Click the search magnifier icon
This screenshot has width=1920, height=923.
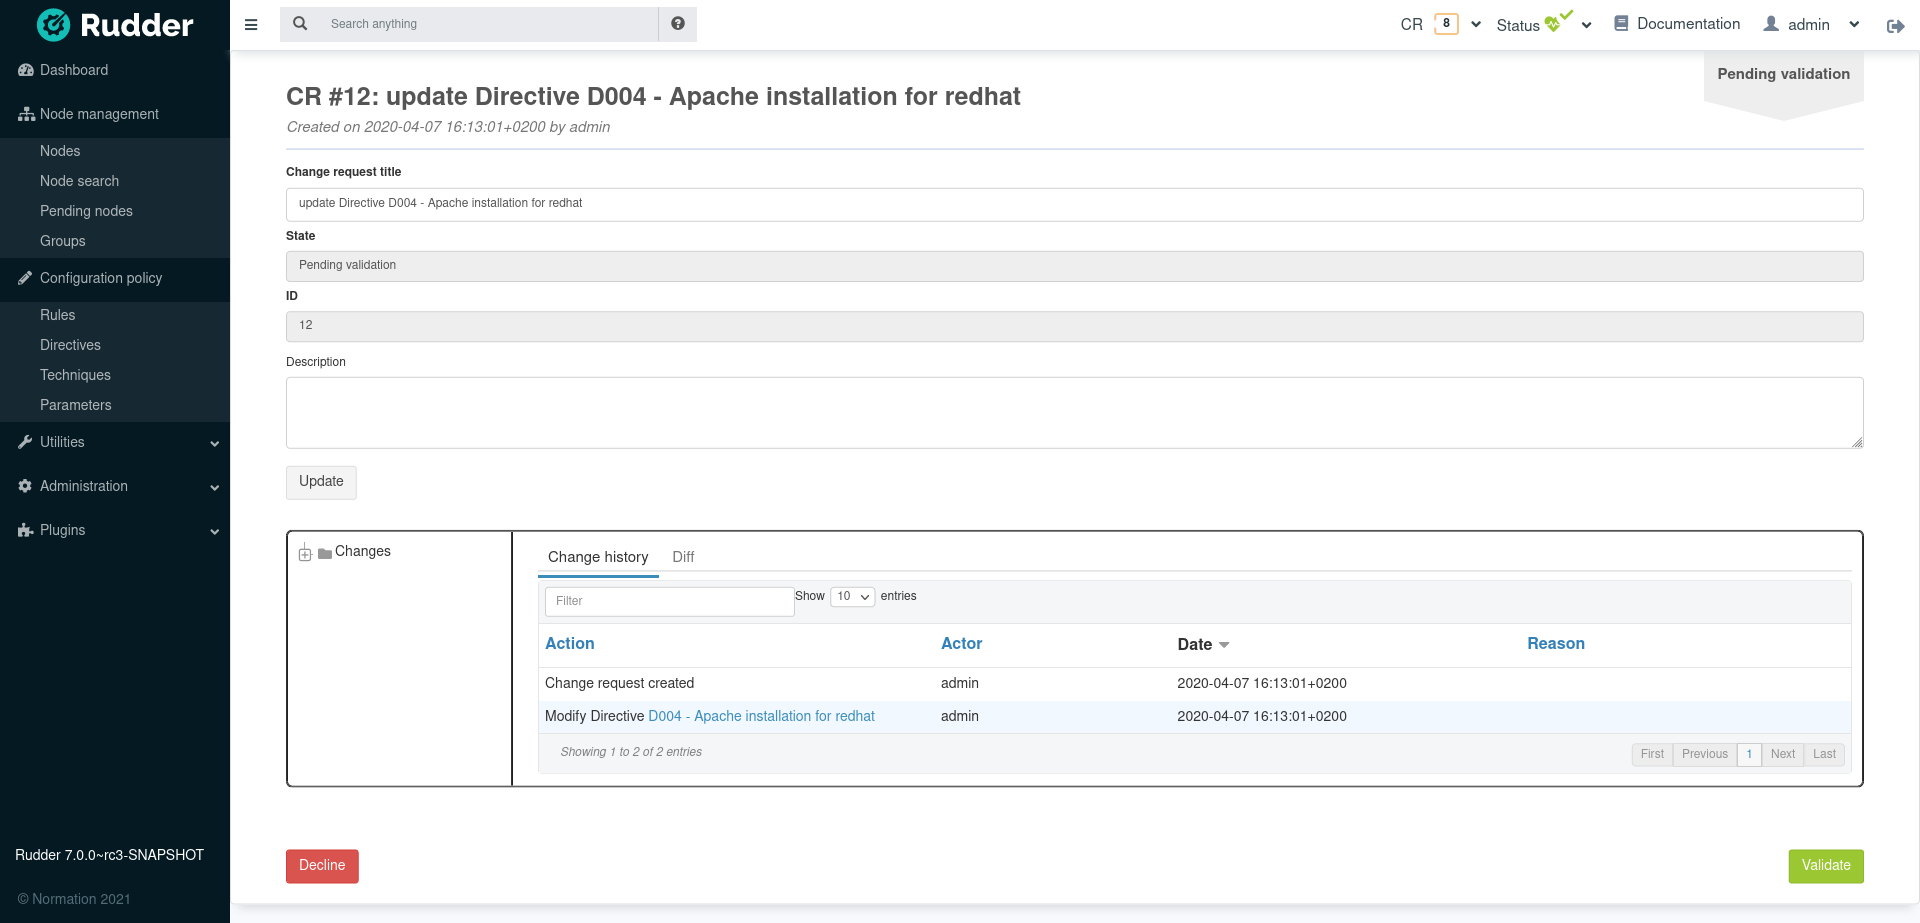[300, 24]
